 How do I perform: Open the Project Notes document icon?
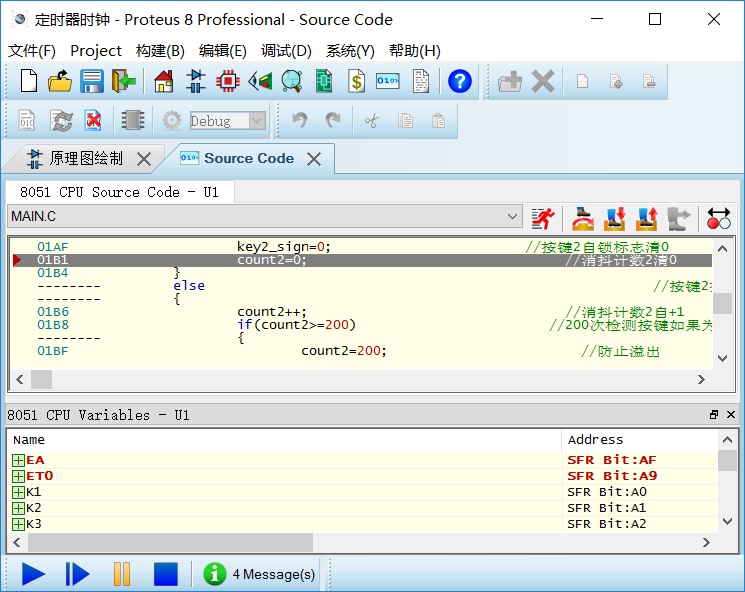[x=421, y=81]
